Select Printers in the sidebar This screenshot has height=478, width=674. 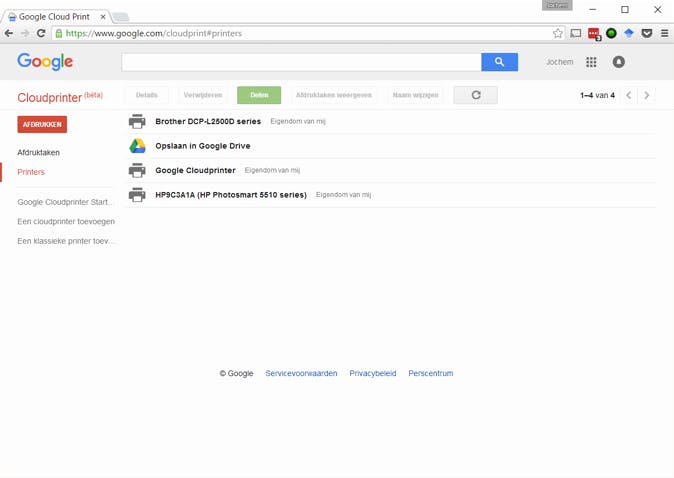[x=31, y=172]
